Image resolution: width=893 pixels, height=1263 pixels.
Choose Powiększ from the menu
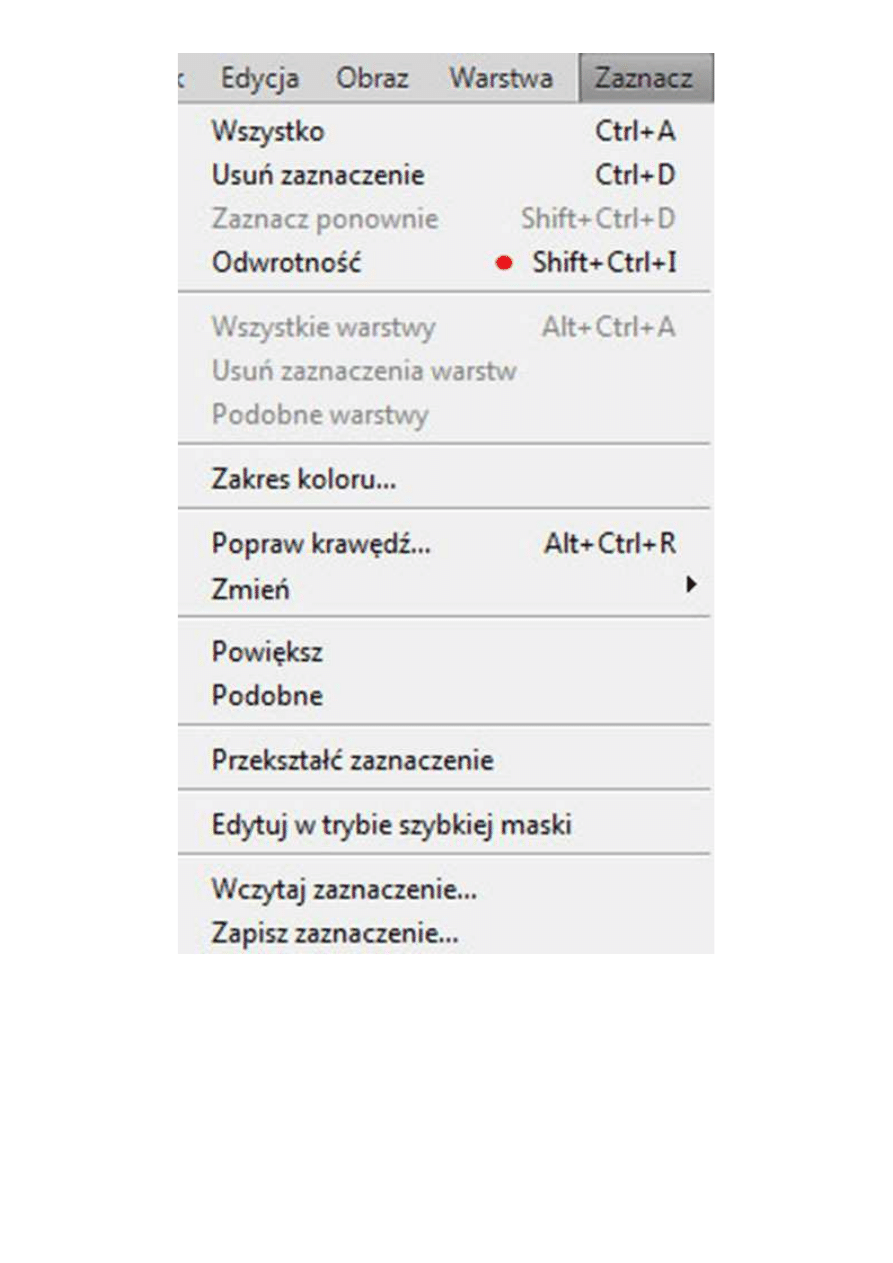tap(267, 652)
